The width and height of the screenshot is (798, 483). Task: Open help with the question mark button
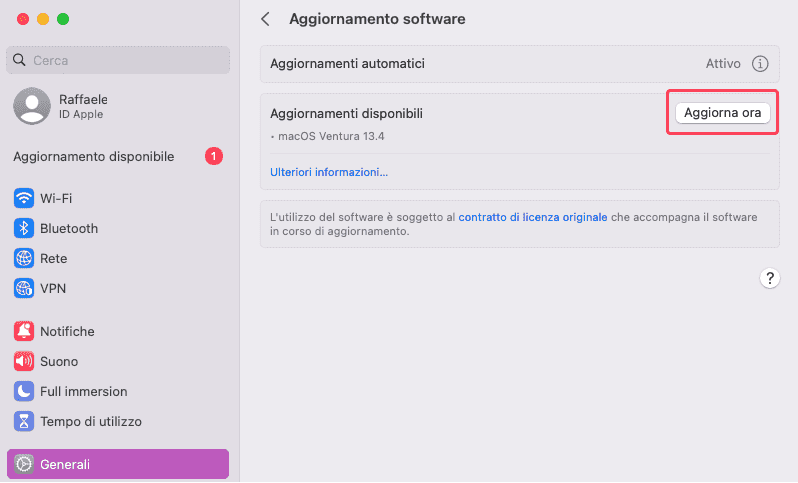770,278
